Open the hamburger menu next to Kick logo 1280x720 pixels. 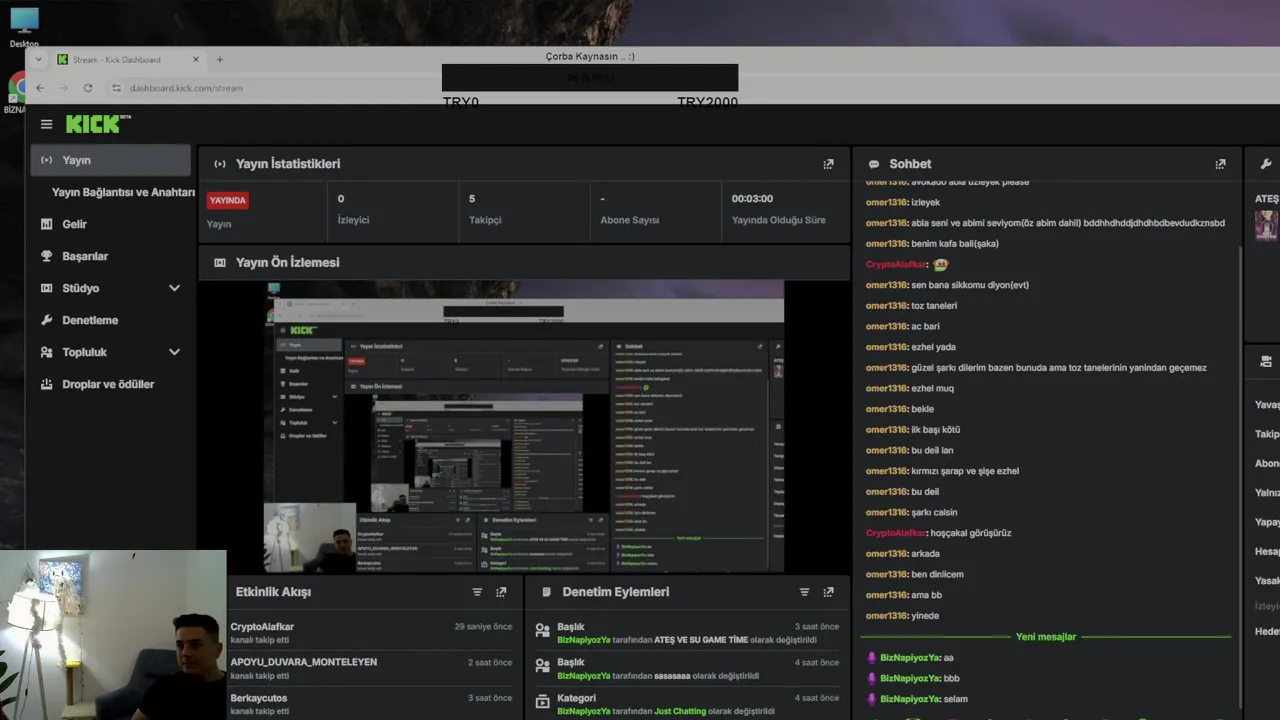pos(46,124)
